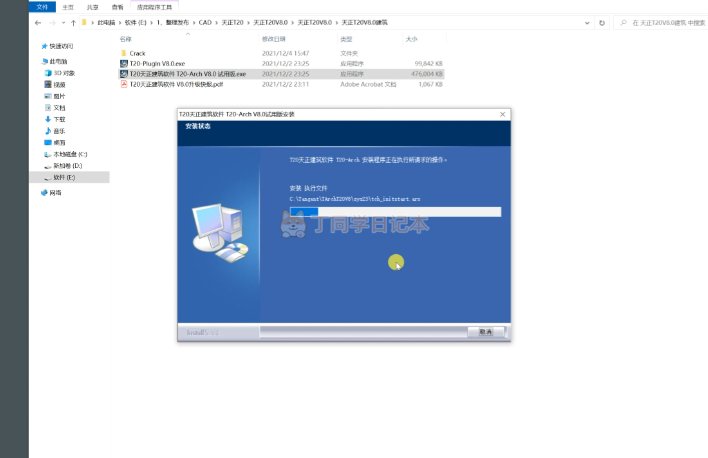Refresh the current folder

pyautogui.click(x=602, y=23)
